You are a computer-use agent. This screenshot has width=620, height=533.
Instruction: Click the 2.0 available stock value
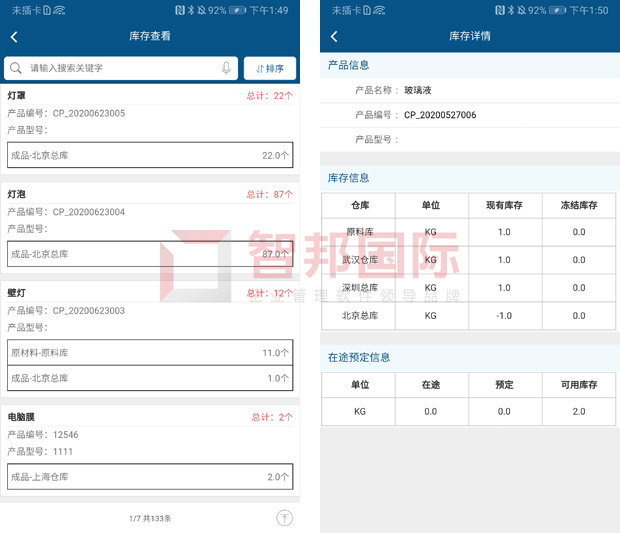click(x=579, y=411)
